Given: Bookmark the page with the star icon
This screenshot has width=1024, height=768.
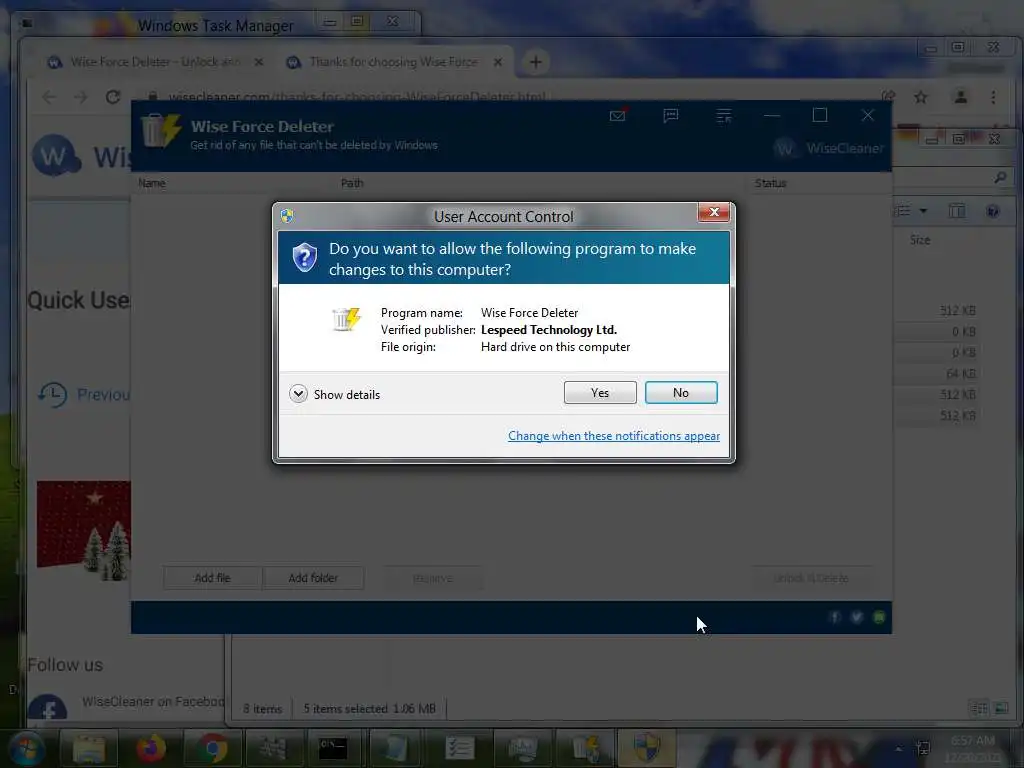Looking at the screenshot, I should coord(921,97).
